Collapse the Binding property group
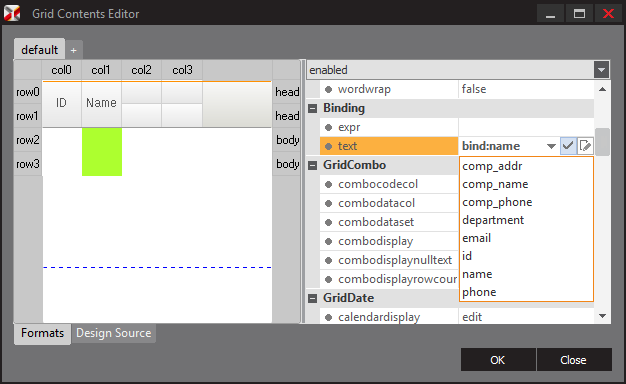 [313, 108]
